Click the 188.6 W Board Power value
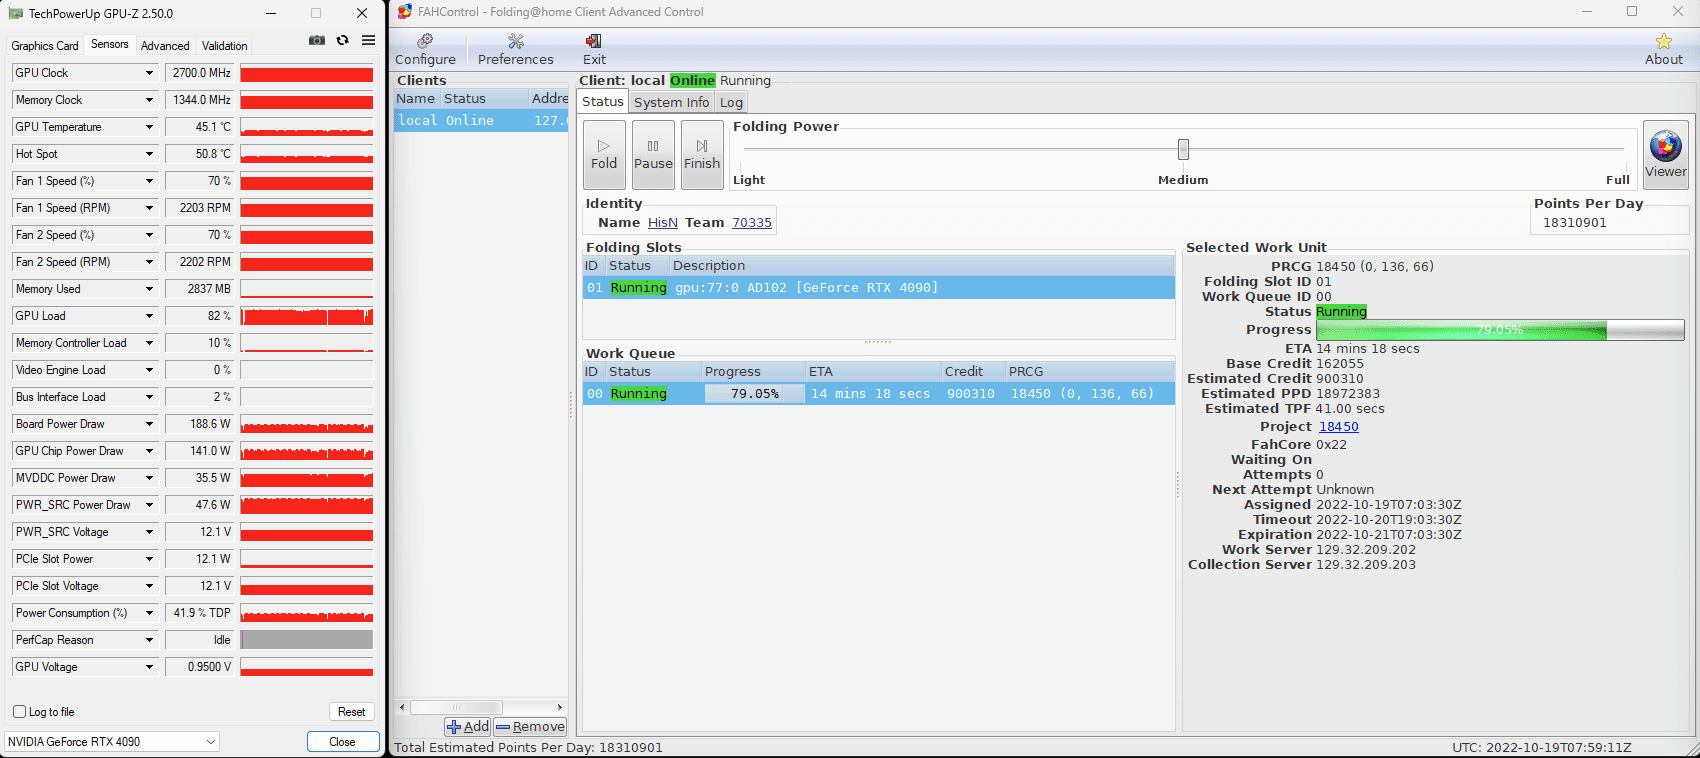Screen dimensions: 1700x758 click(200, 424)
